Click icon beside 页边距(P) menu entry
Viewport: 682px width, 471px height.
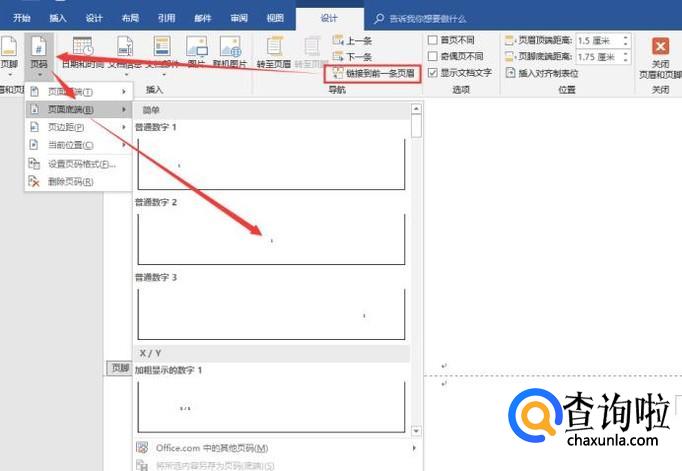pyautogui.click(x=34, y=127)
